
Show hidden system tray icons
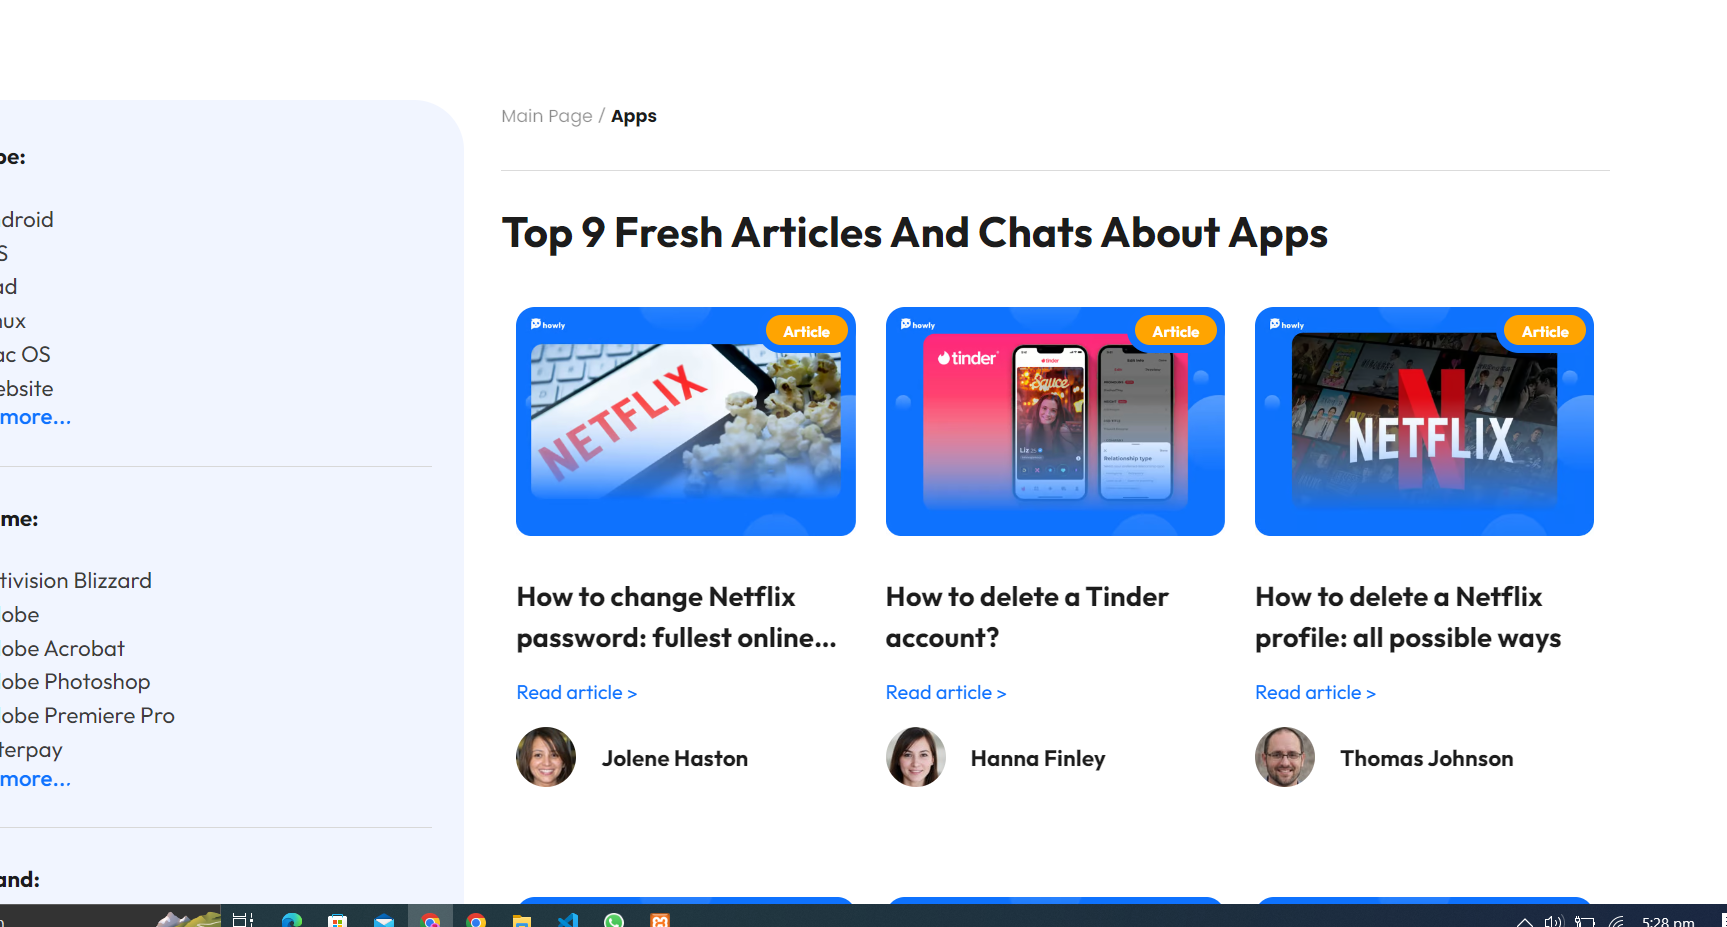tap(1524, 921)
